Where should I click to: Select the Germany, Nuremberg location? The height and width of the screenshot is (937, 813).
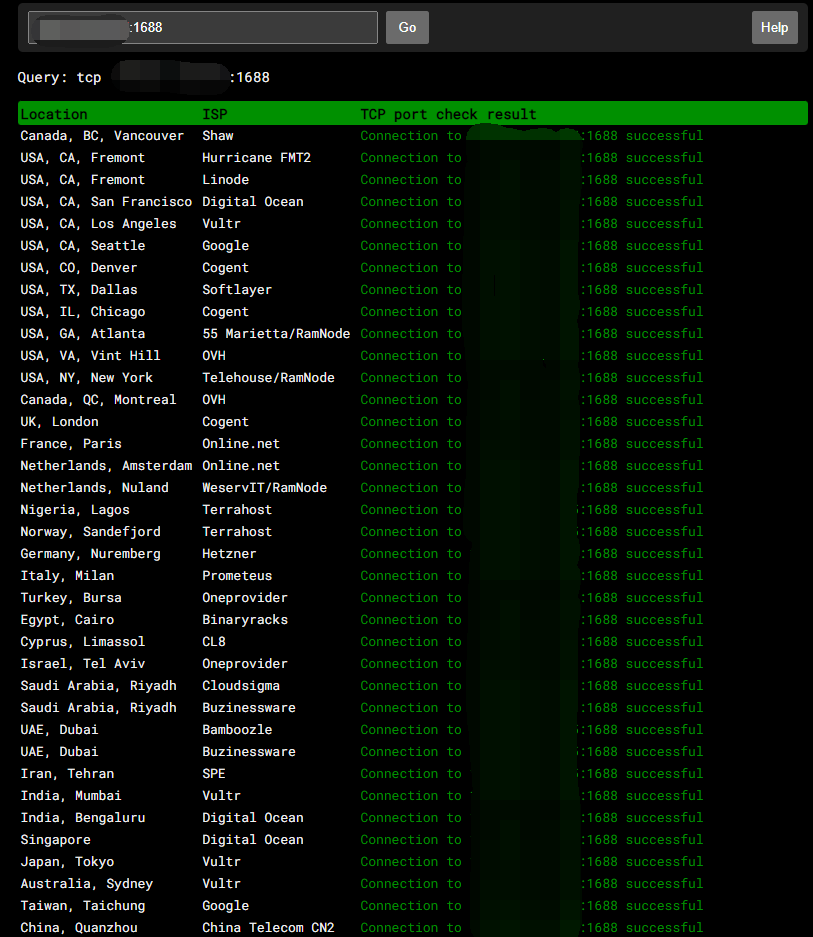[90, 554]
